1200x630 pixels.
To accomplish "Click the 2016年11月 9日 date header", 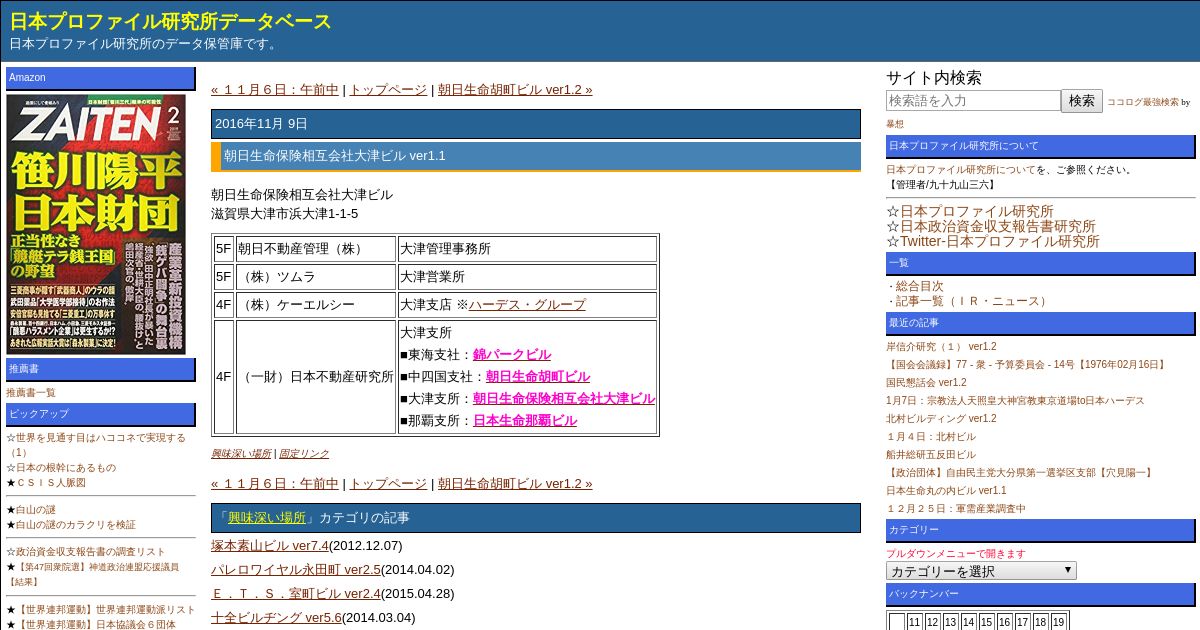I will point(261,124).
